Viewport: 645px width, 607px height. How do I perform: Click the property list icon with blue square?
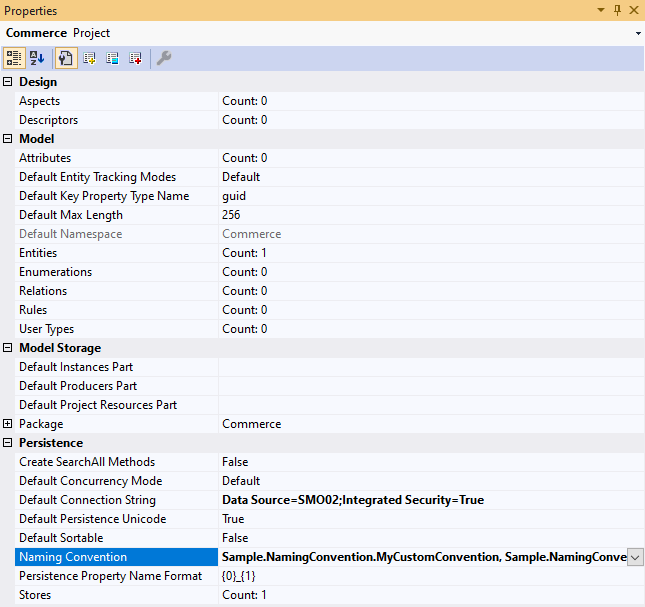[112, 58]
